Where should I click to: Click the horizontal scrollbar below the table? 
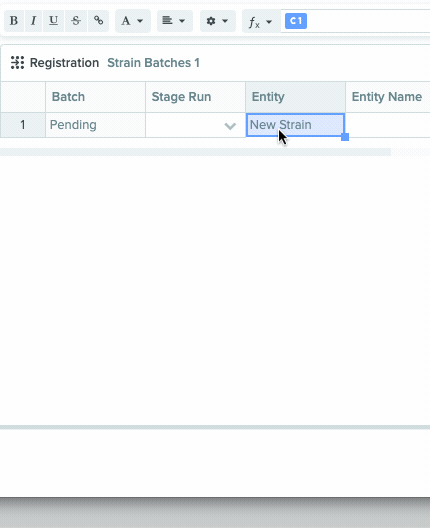195,152
